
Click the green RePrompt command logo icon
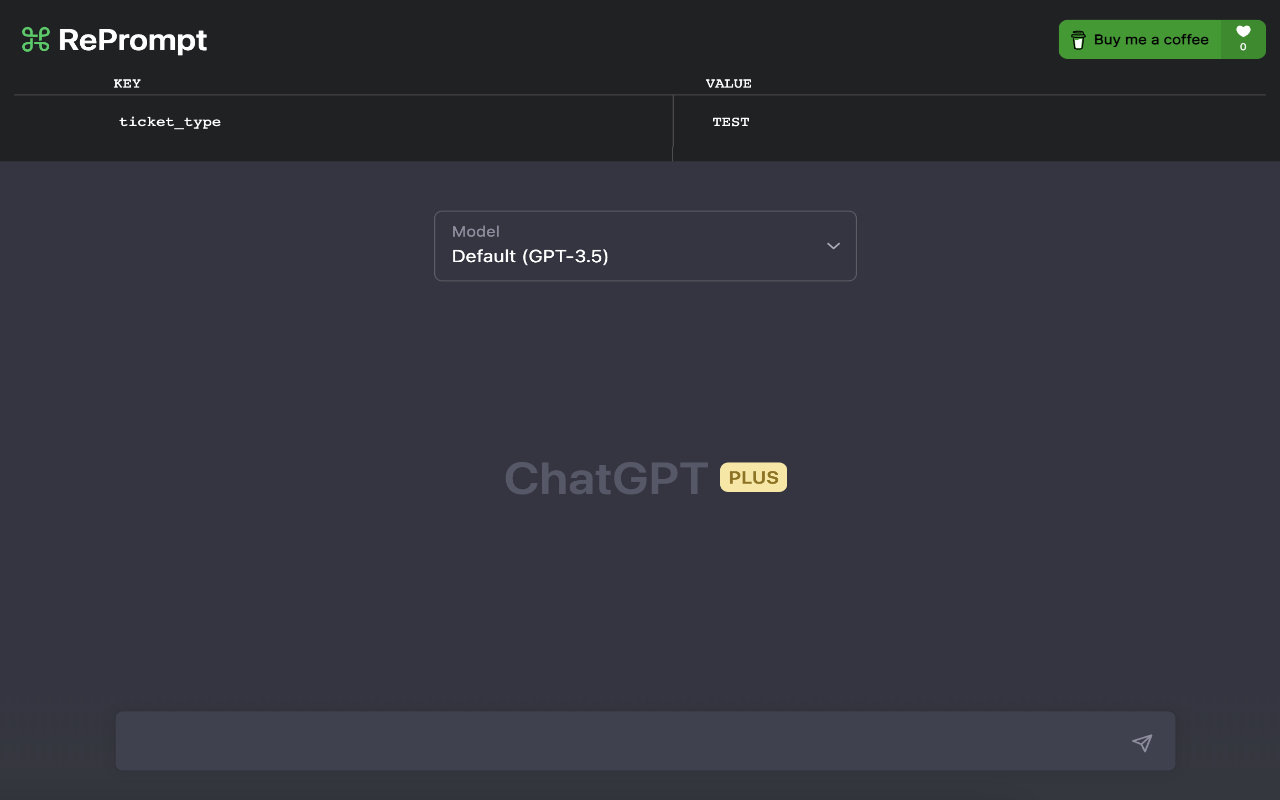[36, 39]
